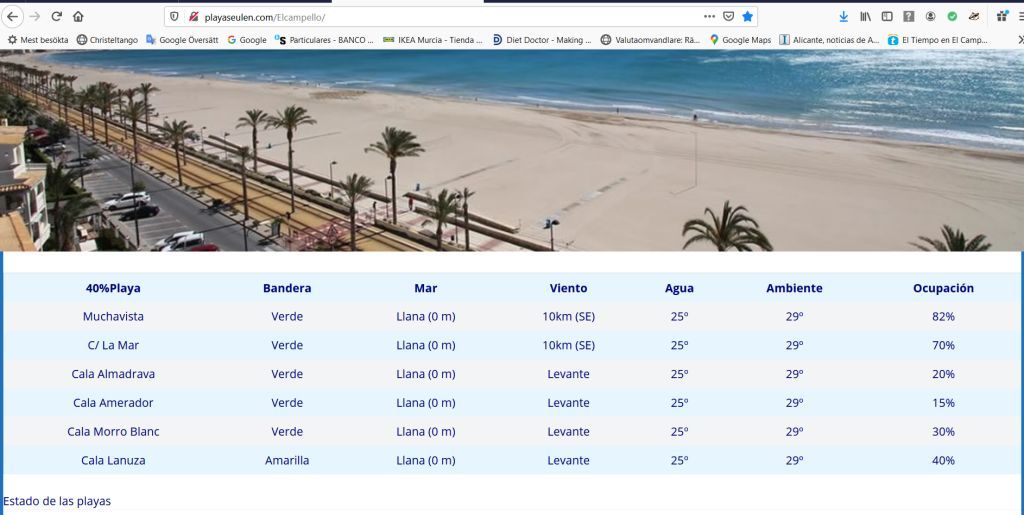Viewport: 1024px width, 515px height.
Task: Open the Firefox hamburger menu
Action: (x=1020, y=16)
